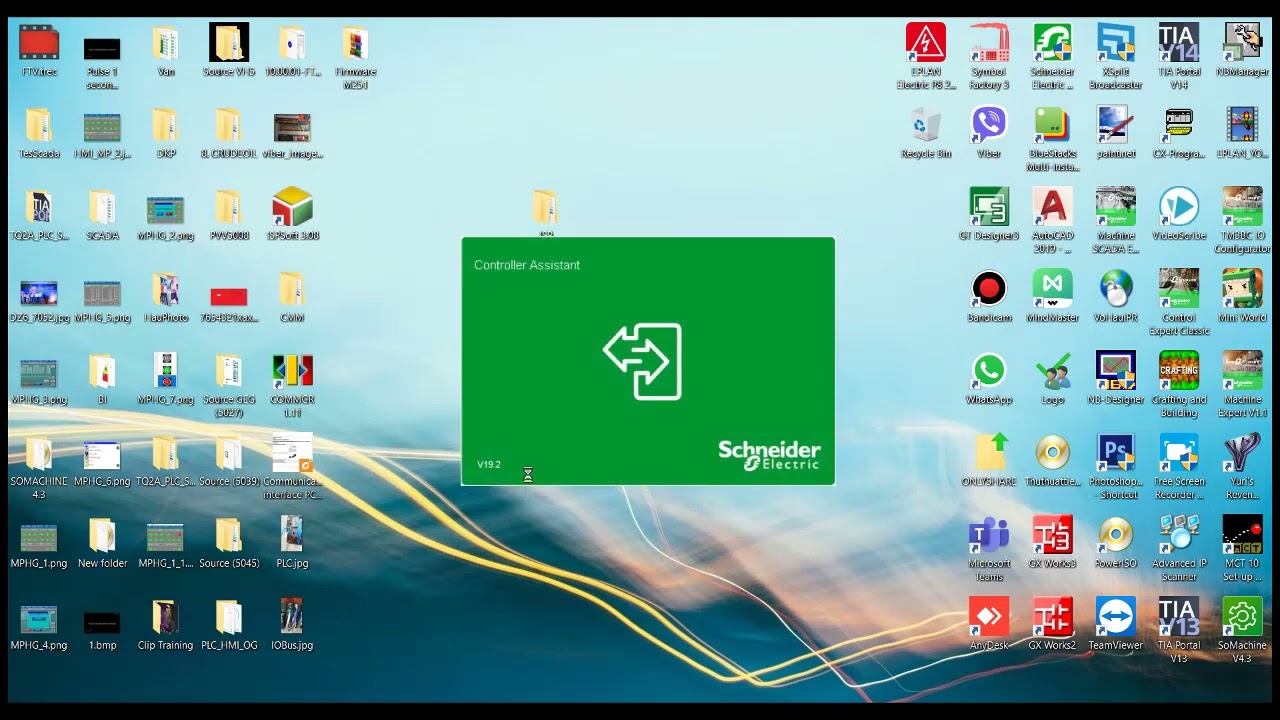Open NBManager desktop shortcut
Screen dimensions: 1280x720
pyautogui.click(x=1242, y=43)
